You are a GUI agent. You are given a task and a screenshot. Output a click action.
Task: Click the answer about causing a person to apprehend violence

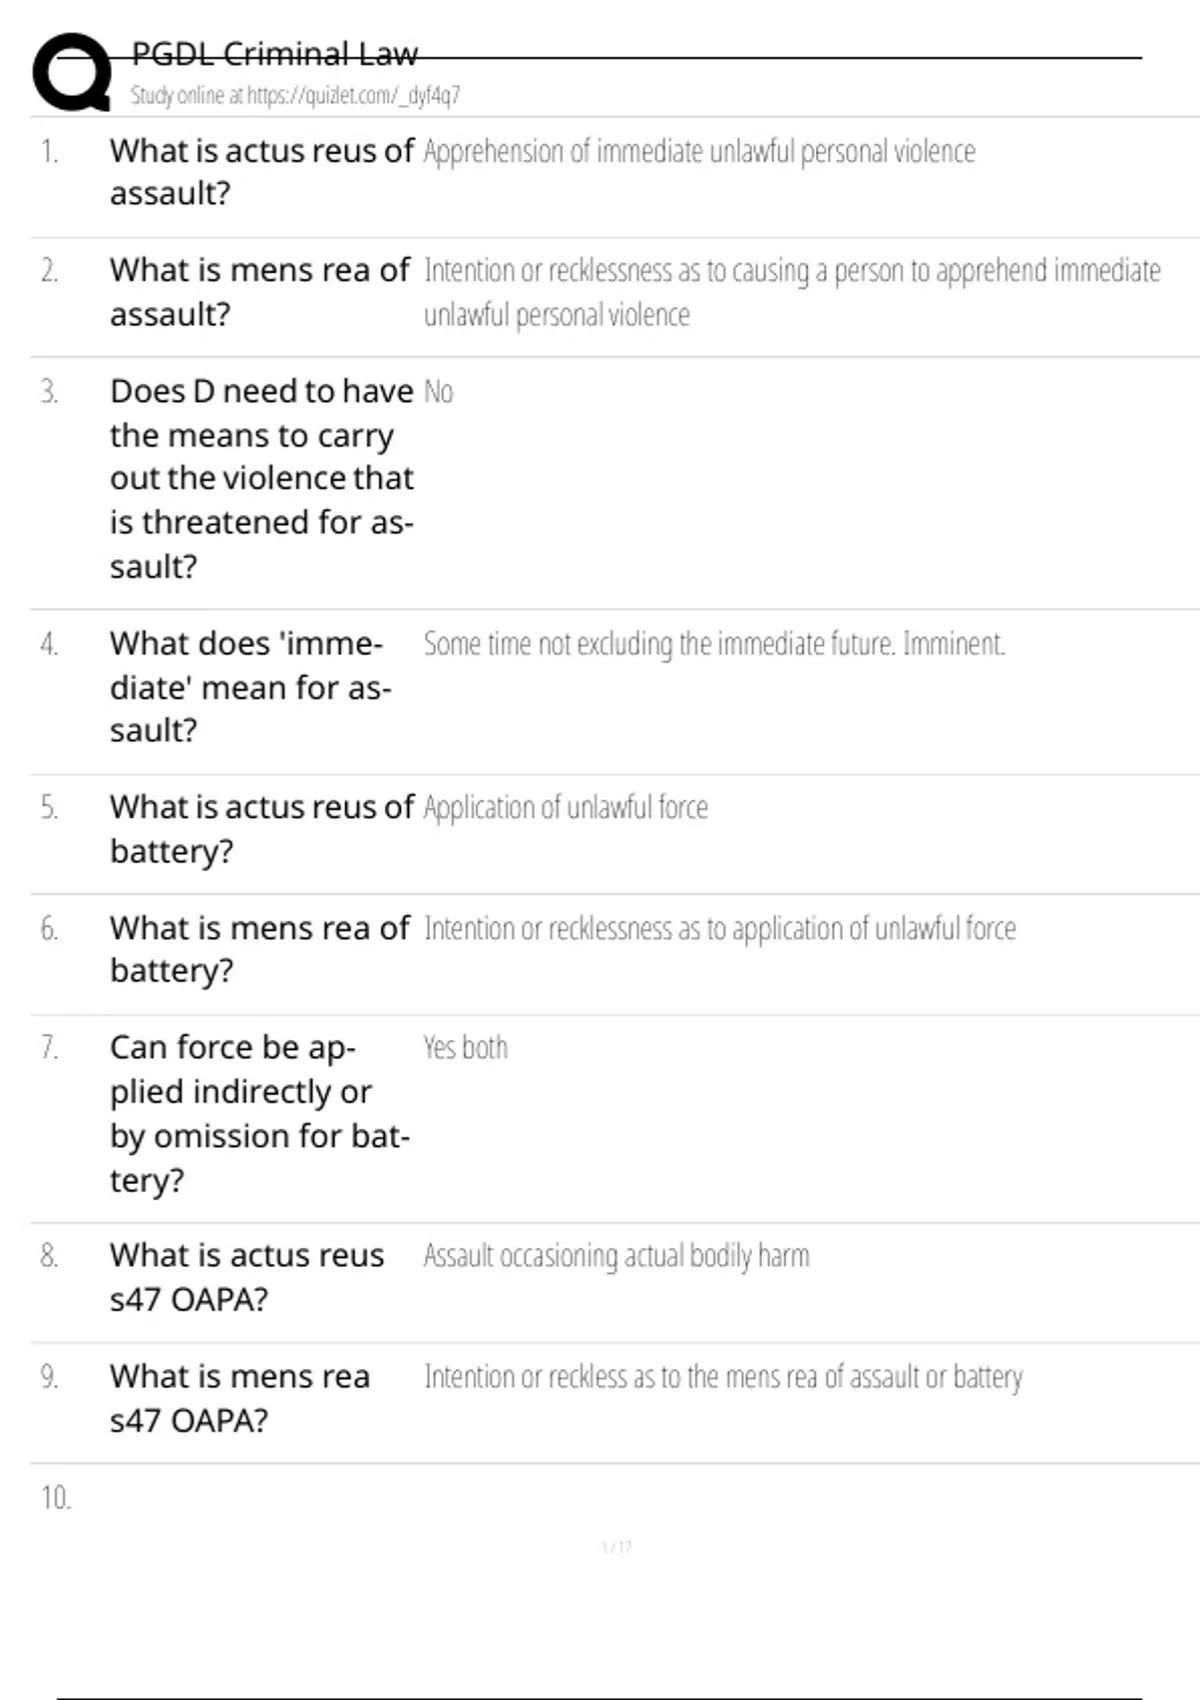tap(791, 292)
